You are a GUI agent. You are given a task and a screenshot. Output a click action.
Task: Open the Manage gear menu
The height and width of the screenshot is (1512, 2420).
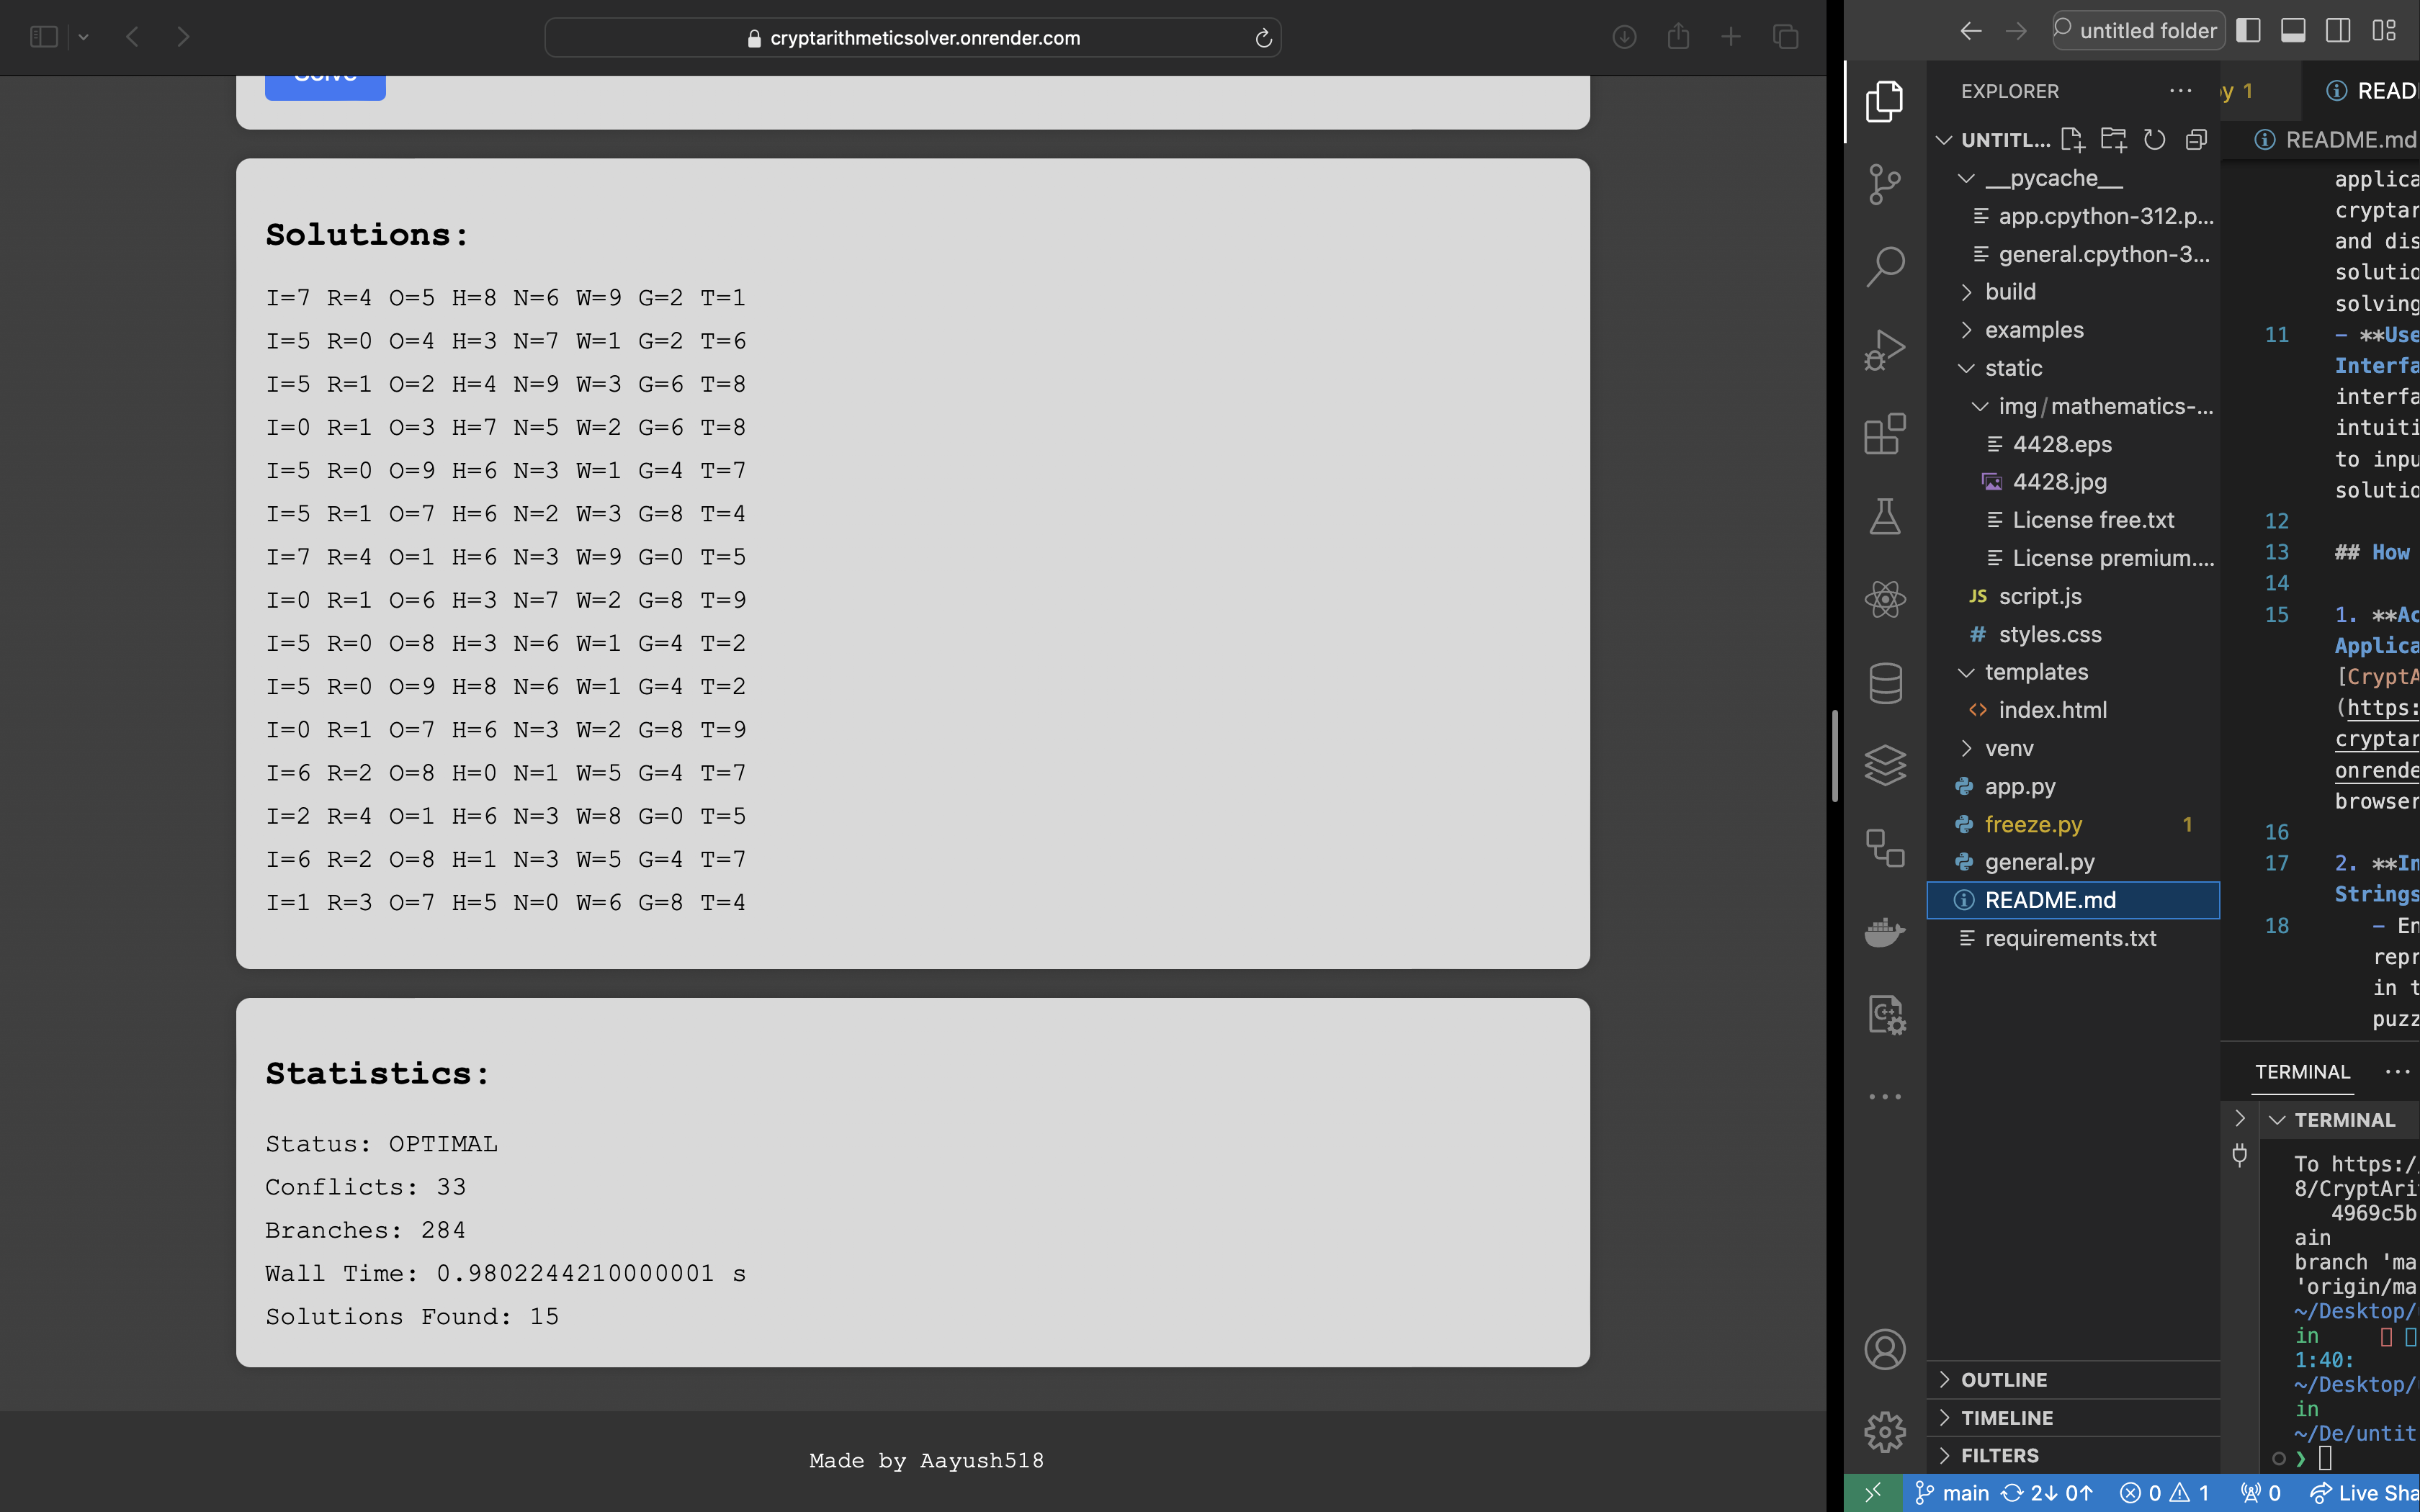click(x=1884, y=1432)
